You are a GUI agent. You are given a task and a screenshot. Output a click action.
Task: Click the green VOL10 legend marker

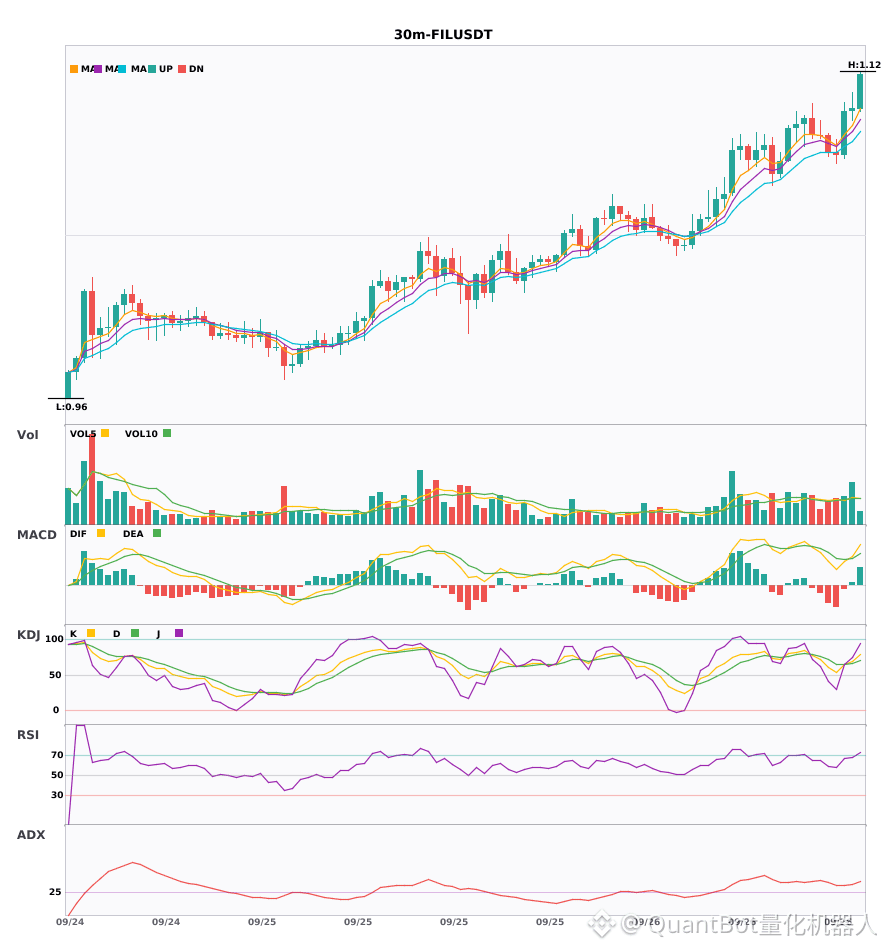pyautogui.click(x=167, y=433)
